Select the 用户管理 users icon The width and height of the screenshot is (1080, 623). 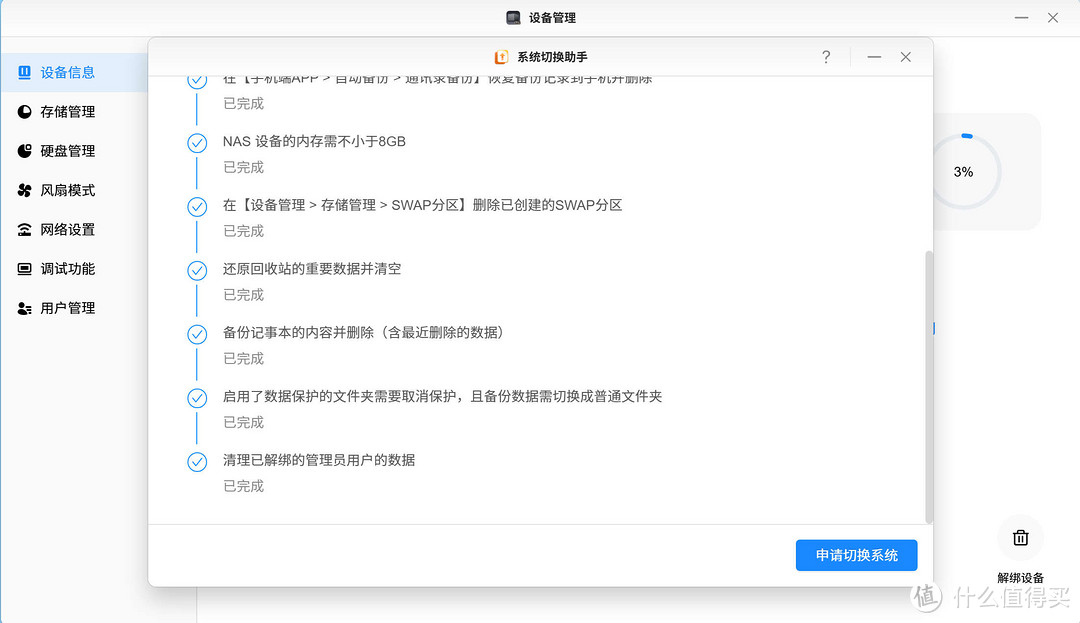(x=24, y=308)
